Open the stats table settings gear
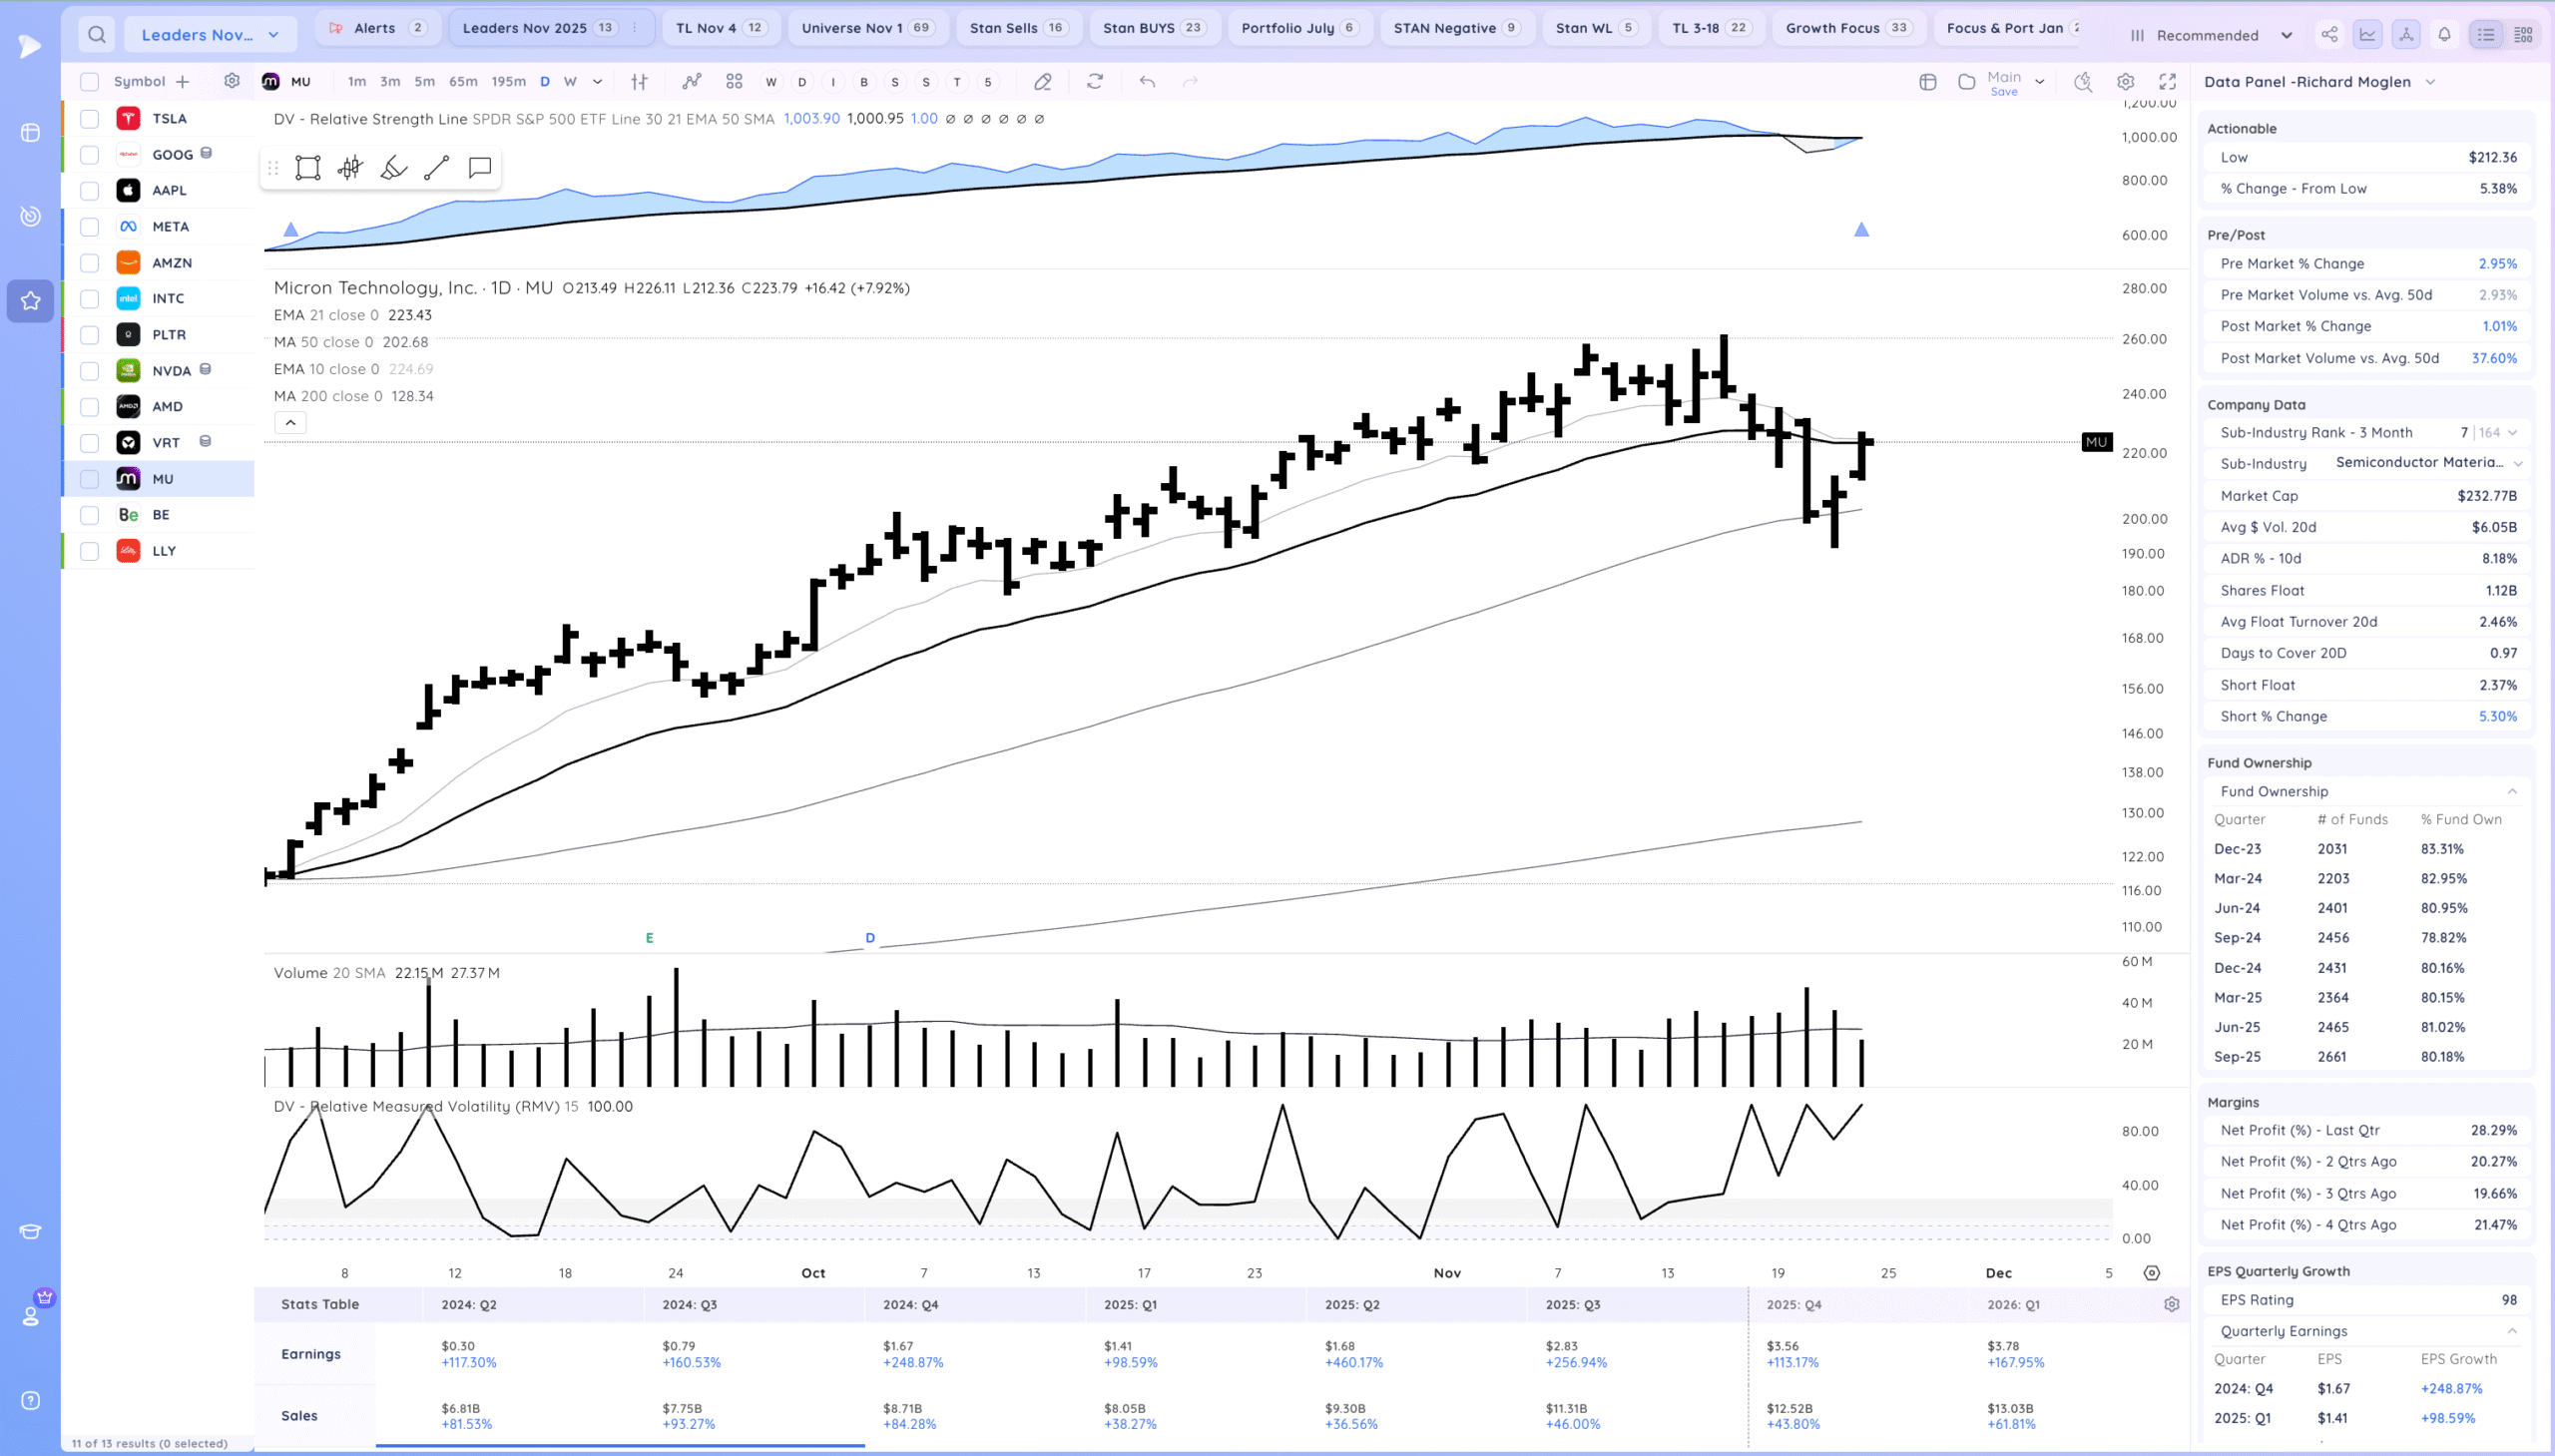This screenshot has height=1456, width=2555. [x=2171, y=1304]
